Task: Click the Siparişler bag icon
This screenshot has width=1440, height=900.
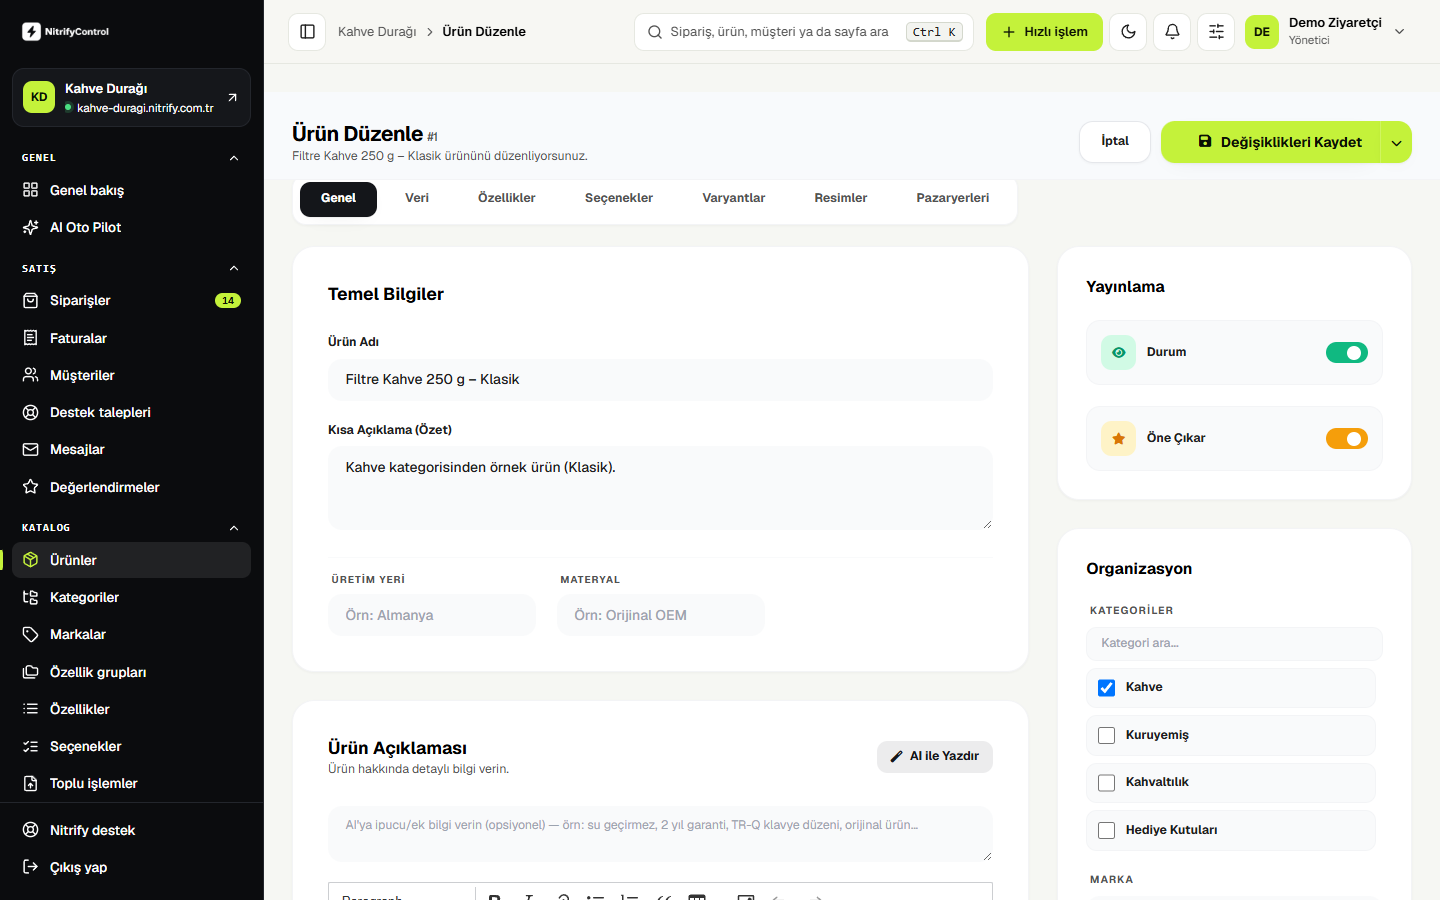Action: click(31, 300)
